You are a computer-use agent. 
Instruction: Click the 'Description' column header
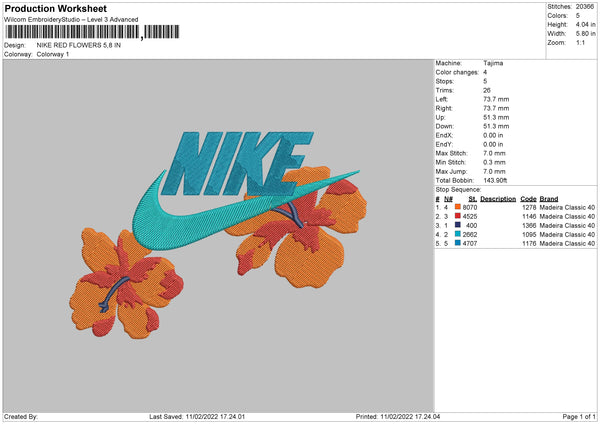(498, 199)
